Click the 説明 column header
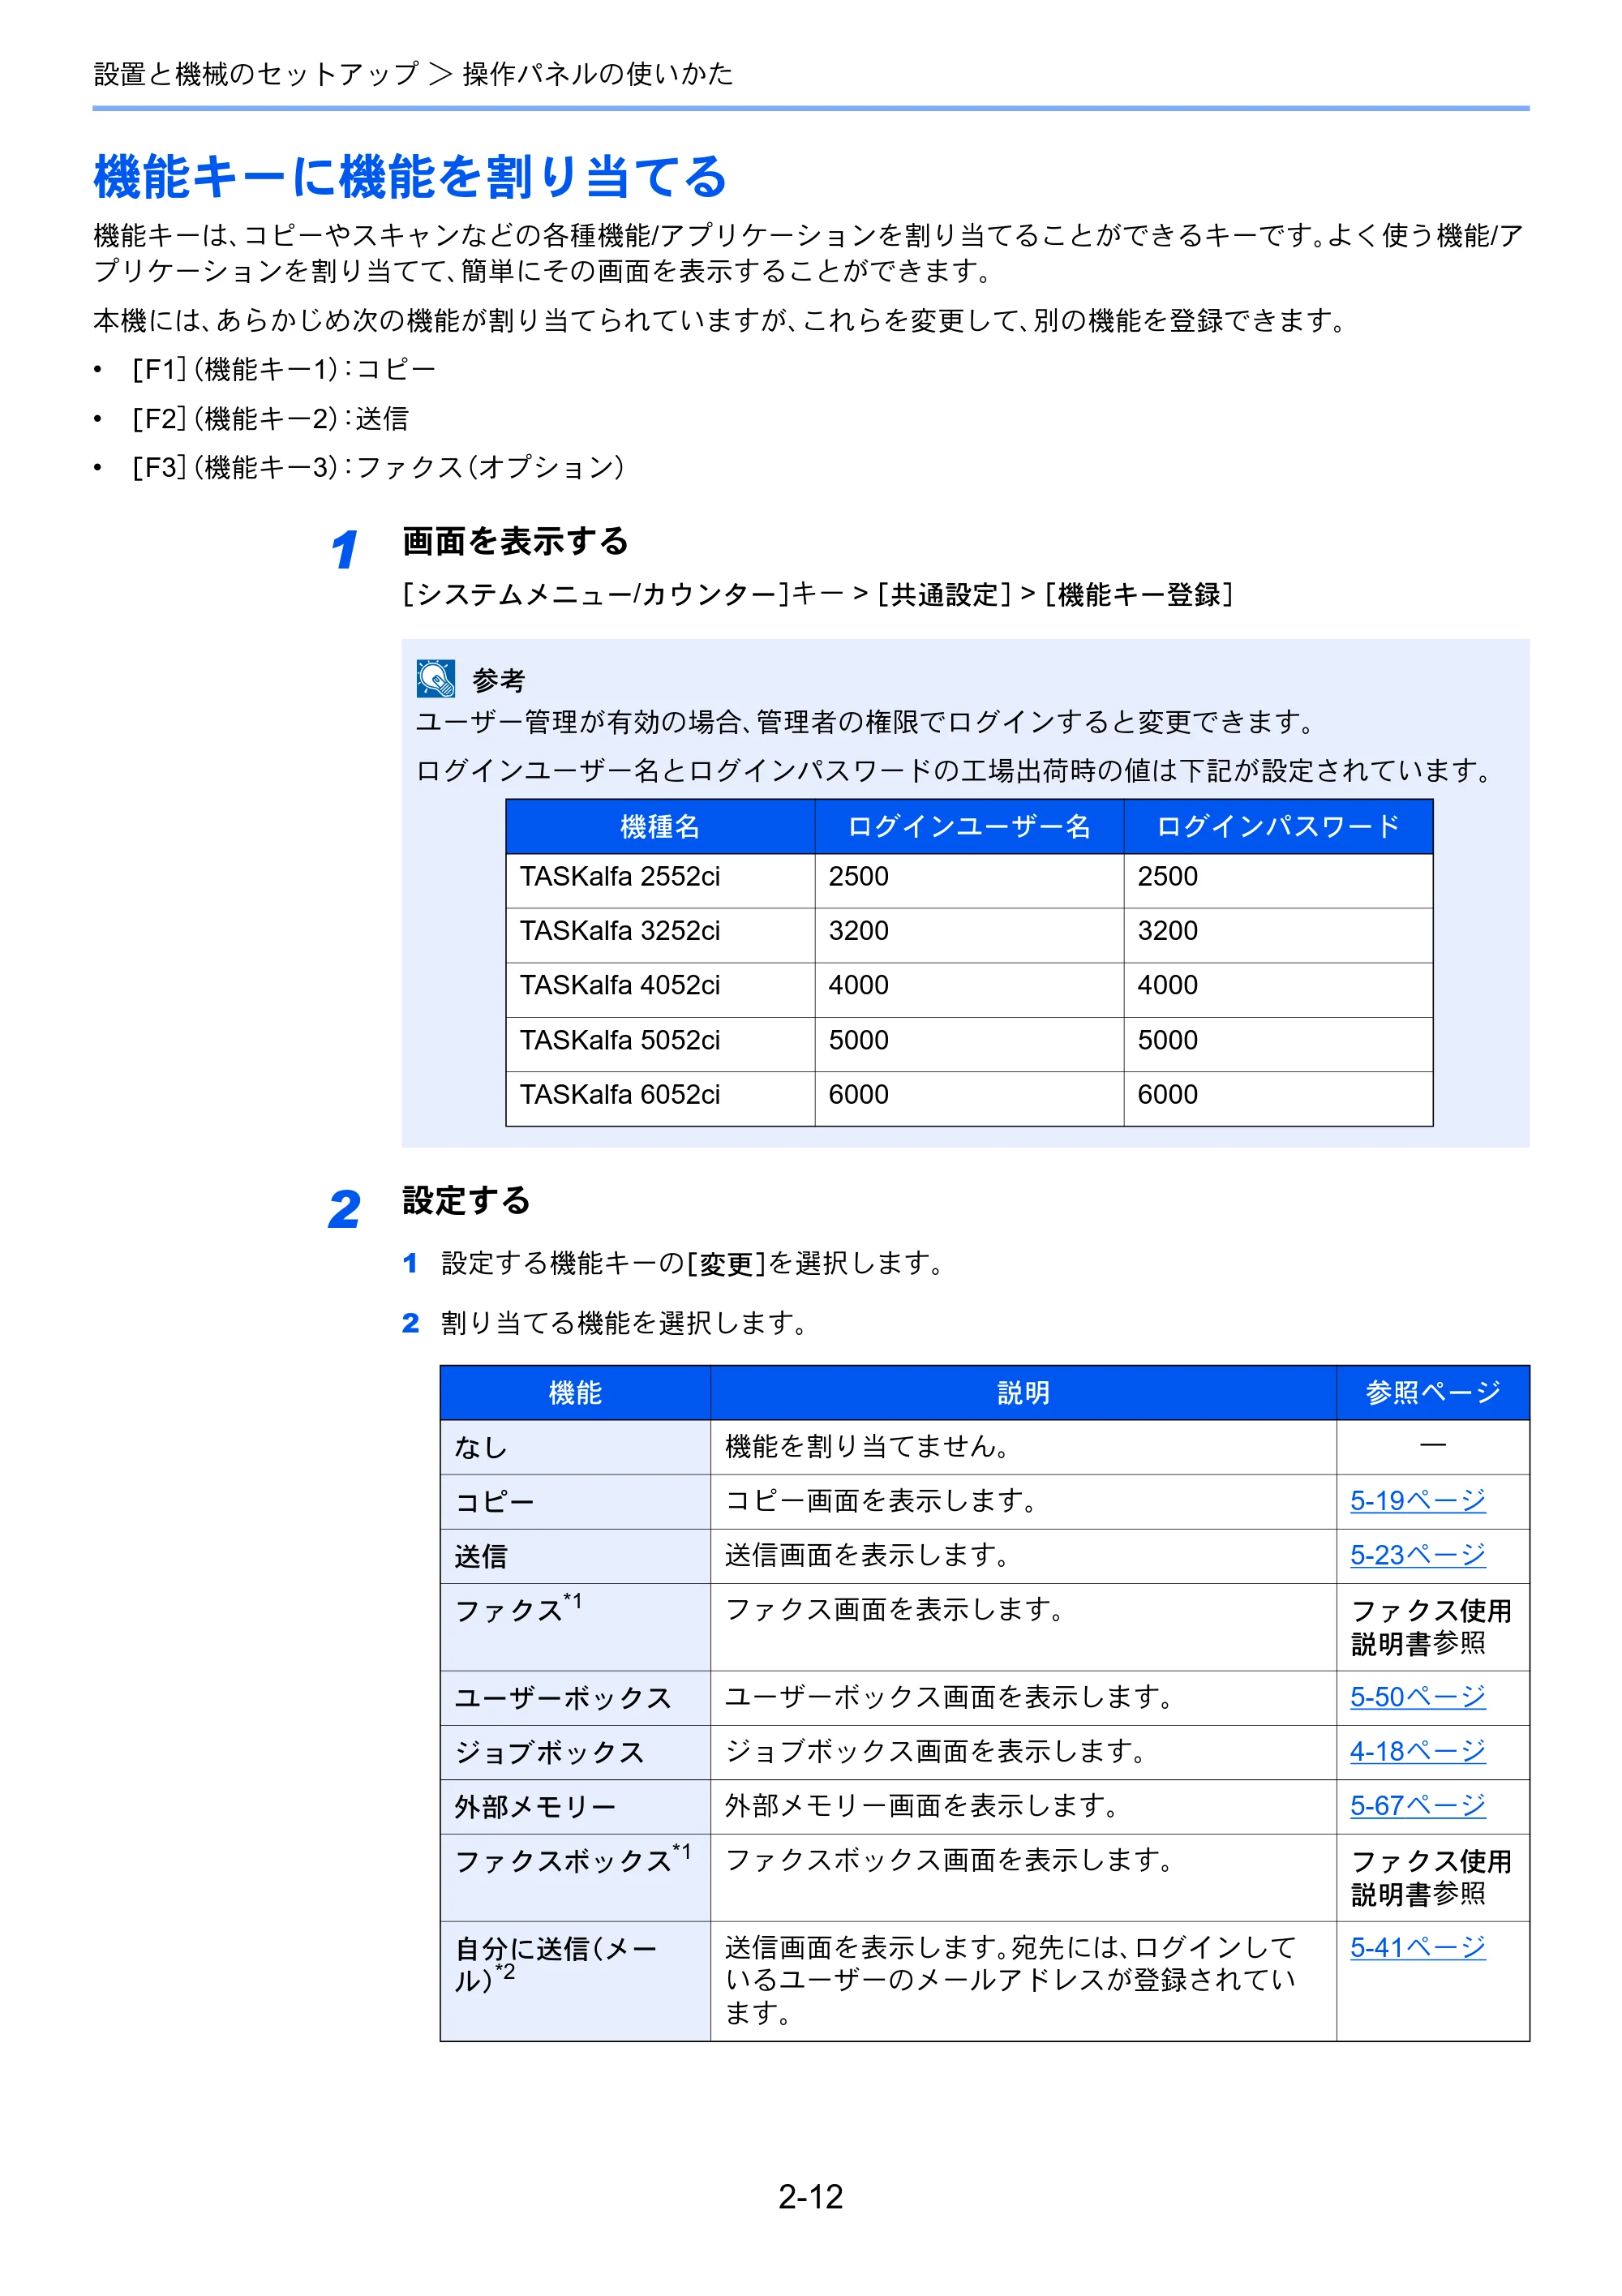 [1023, 1392]
